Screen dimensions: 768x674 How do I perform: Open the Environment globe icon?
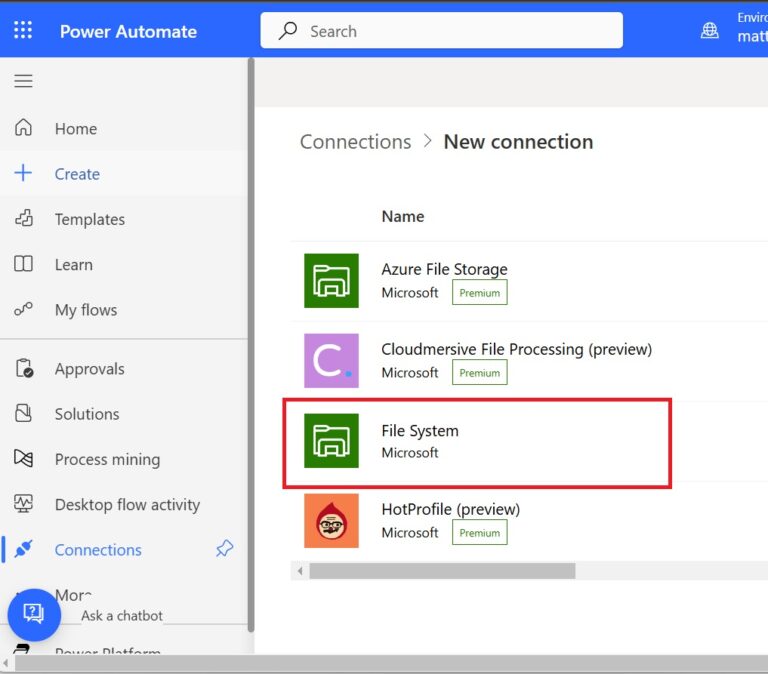tap(710, 30)
